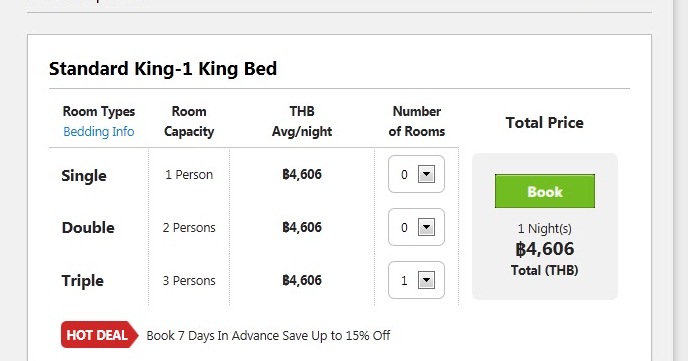Open the Single rooms quantity dropdown
The image size is (688, 361).
(416, 174)
